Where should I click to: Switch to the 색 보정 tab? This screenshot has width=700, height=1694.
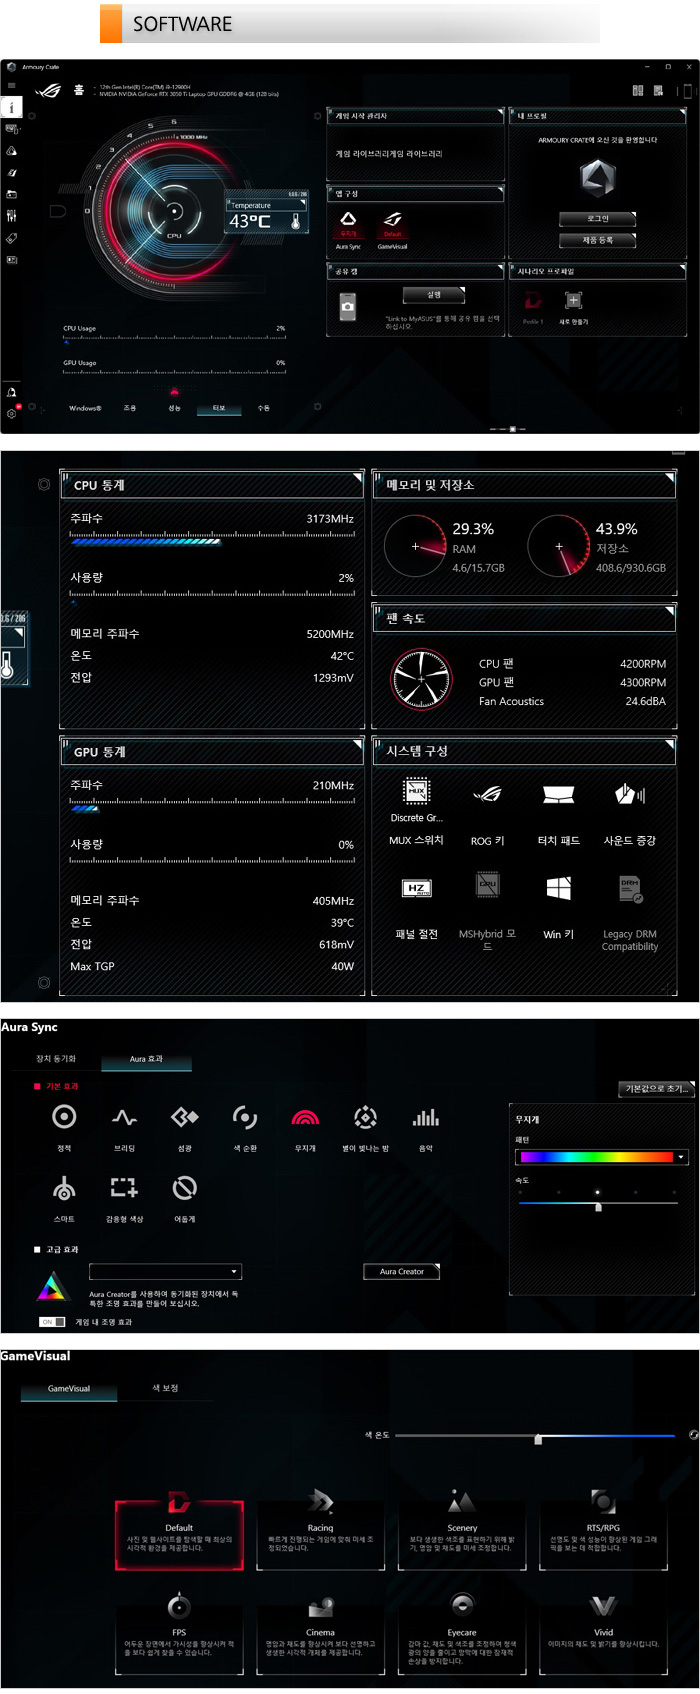point(165,1388)
